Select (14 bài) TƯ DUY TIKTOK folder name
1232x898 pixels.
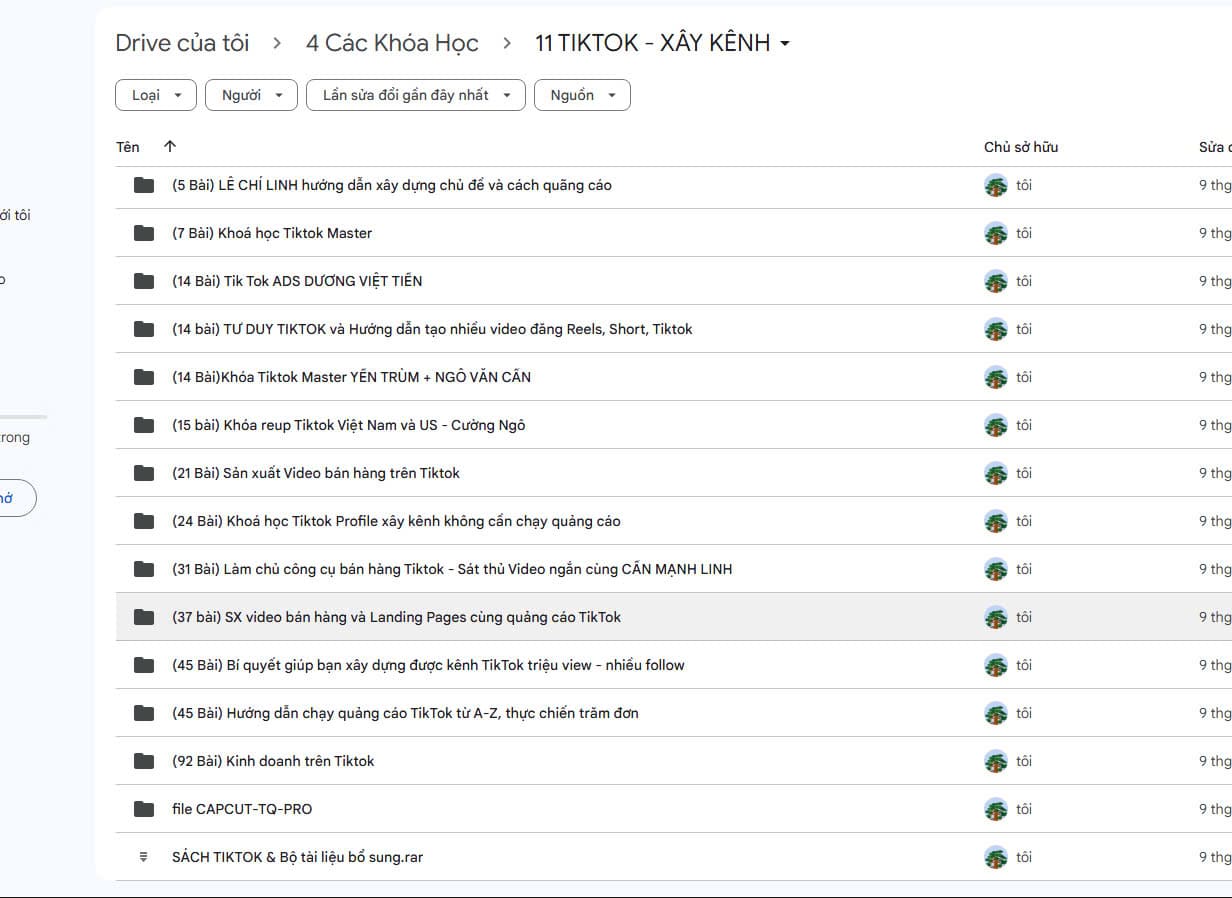[x=432, y=329]
